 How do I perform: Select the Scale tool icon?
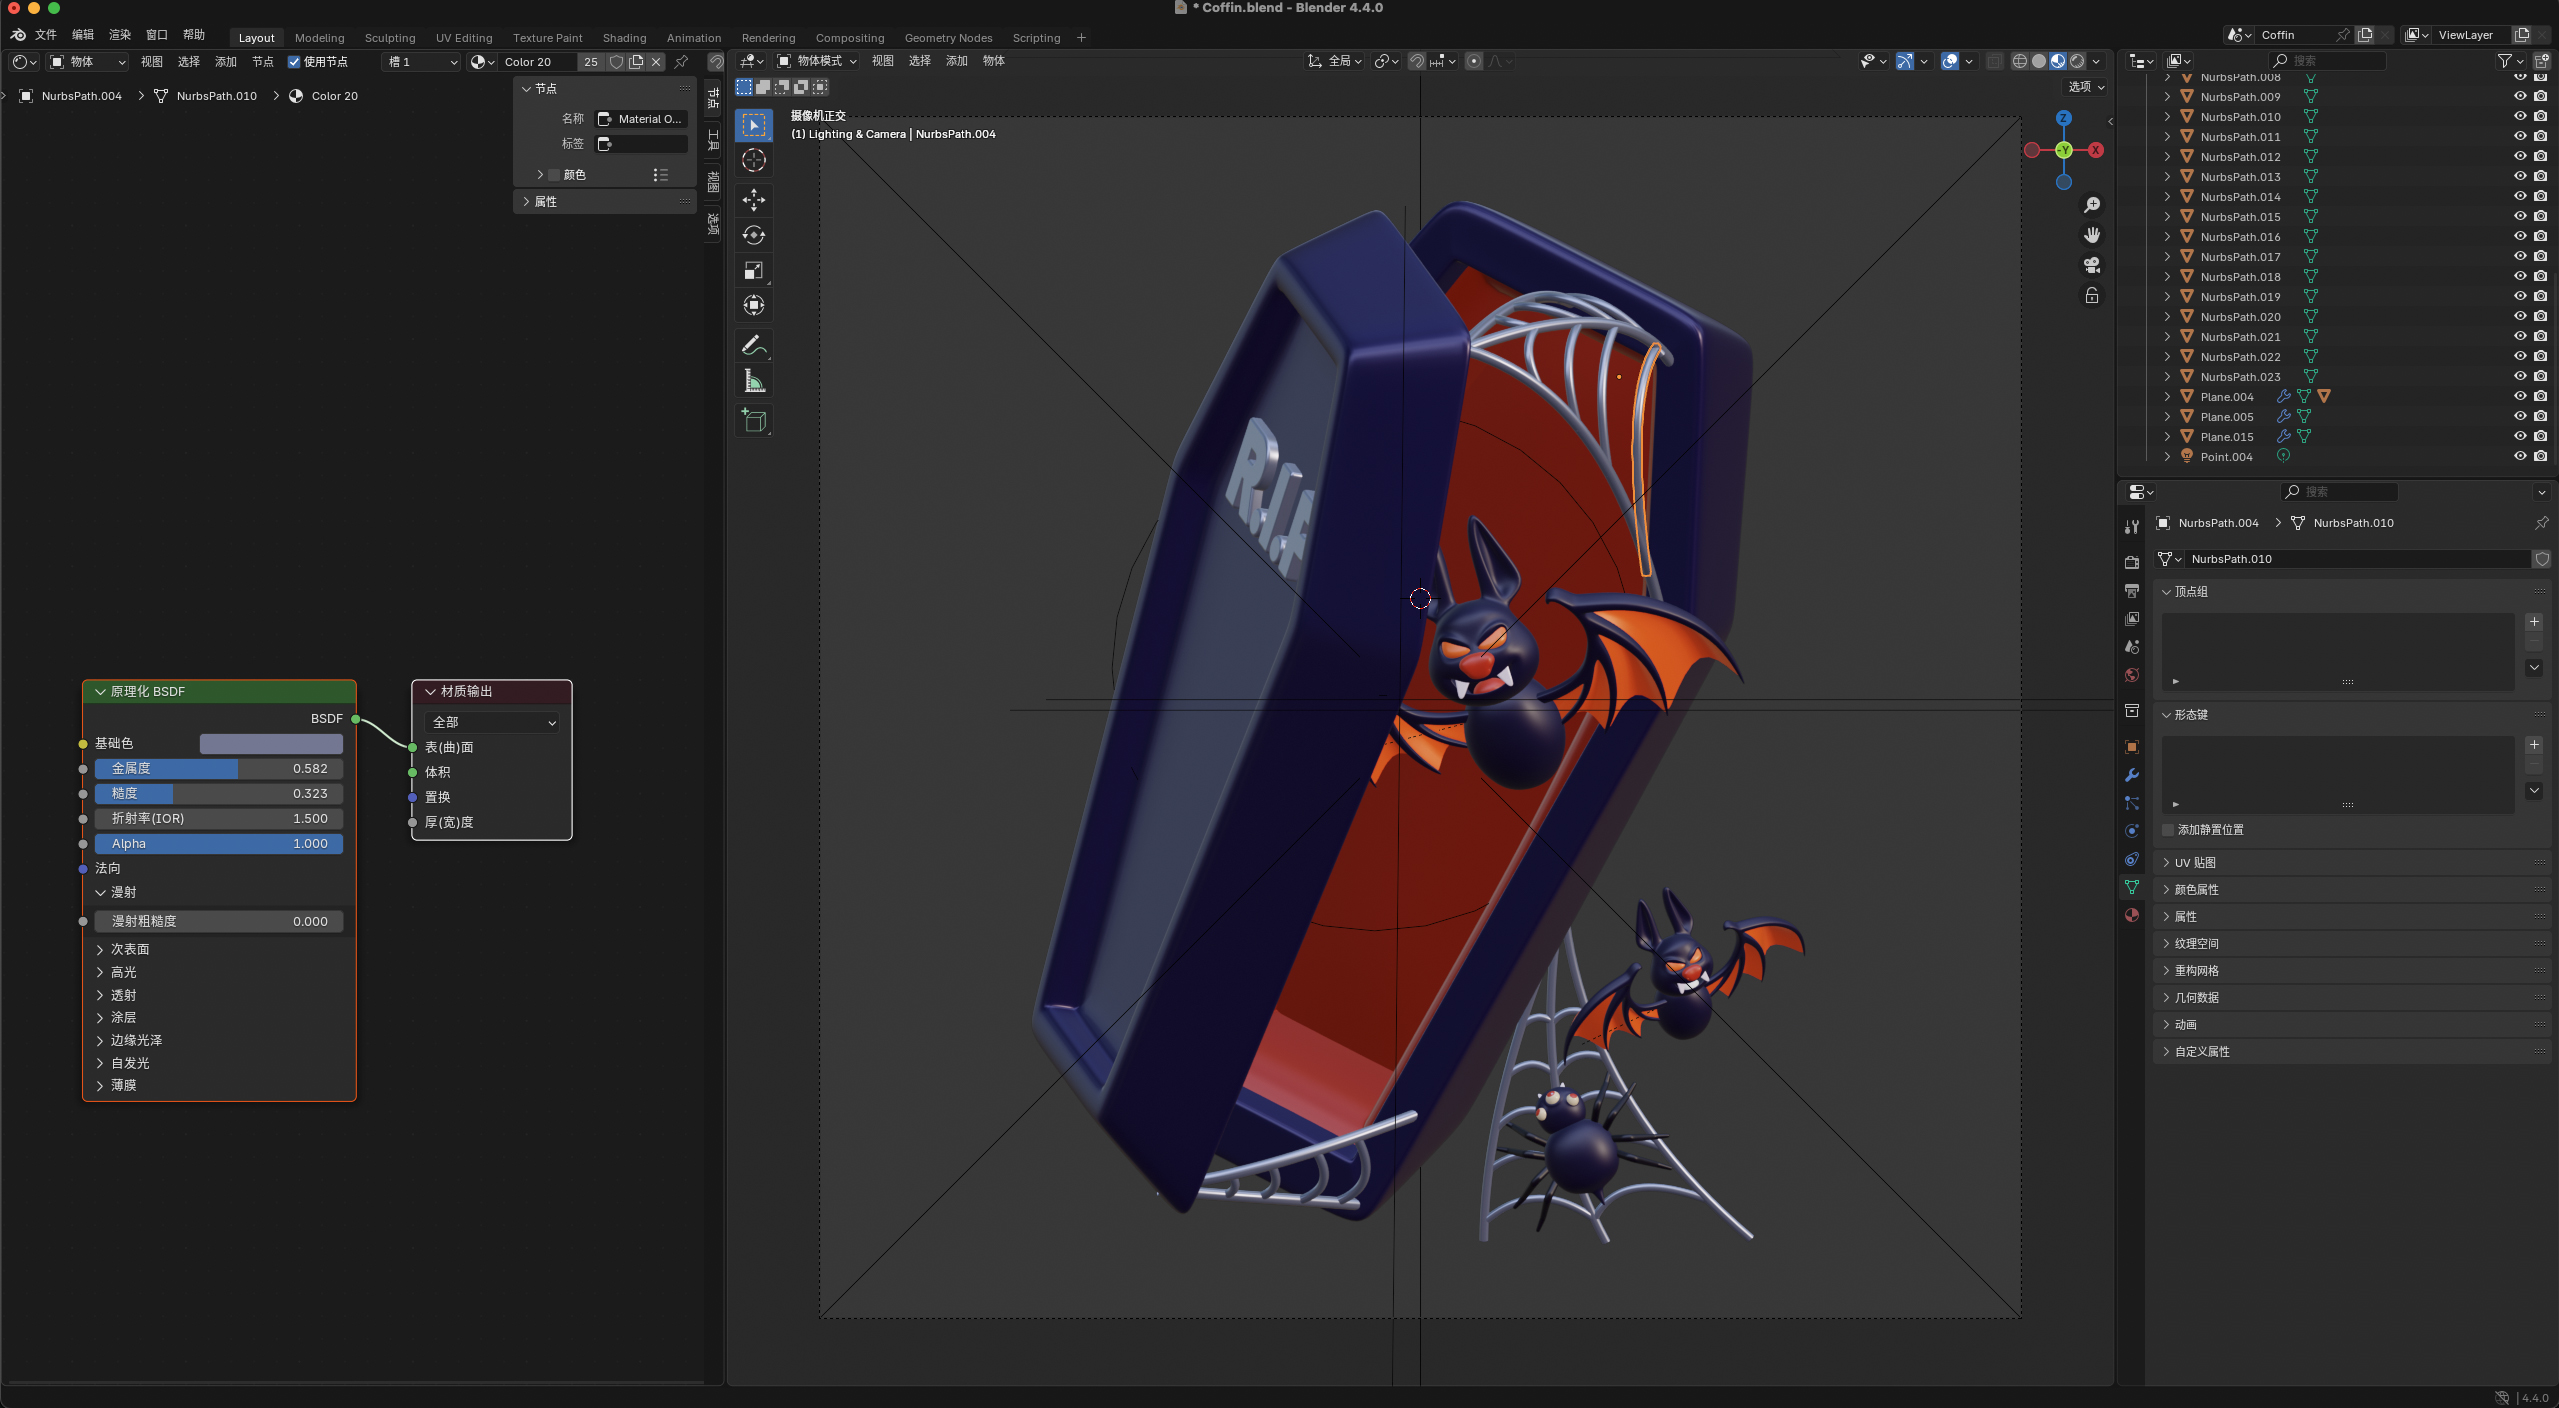[754, 270]
